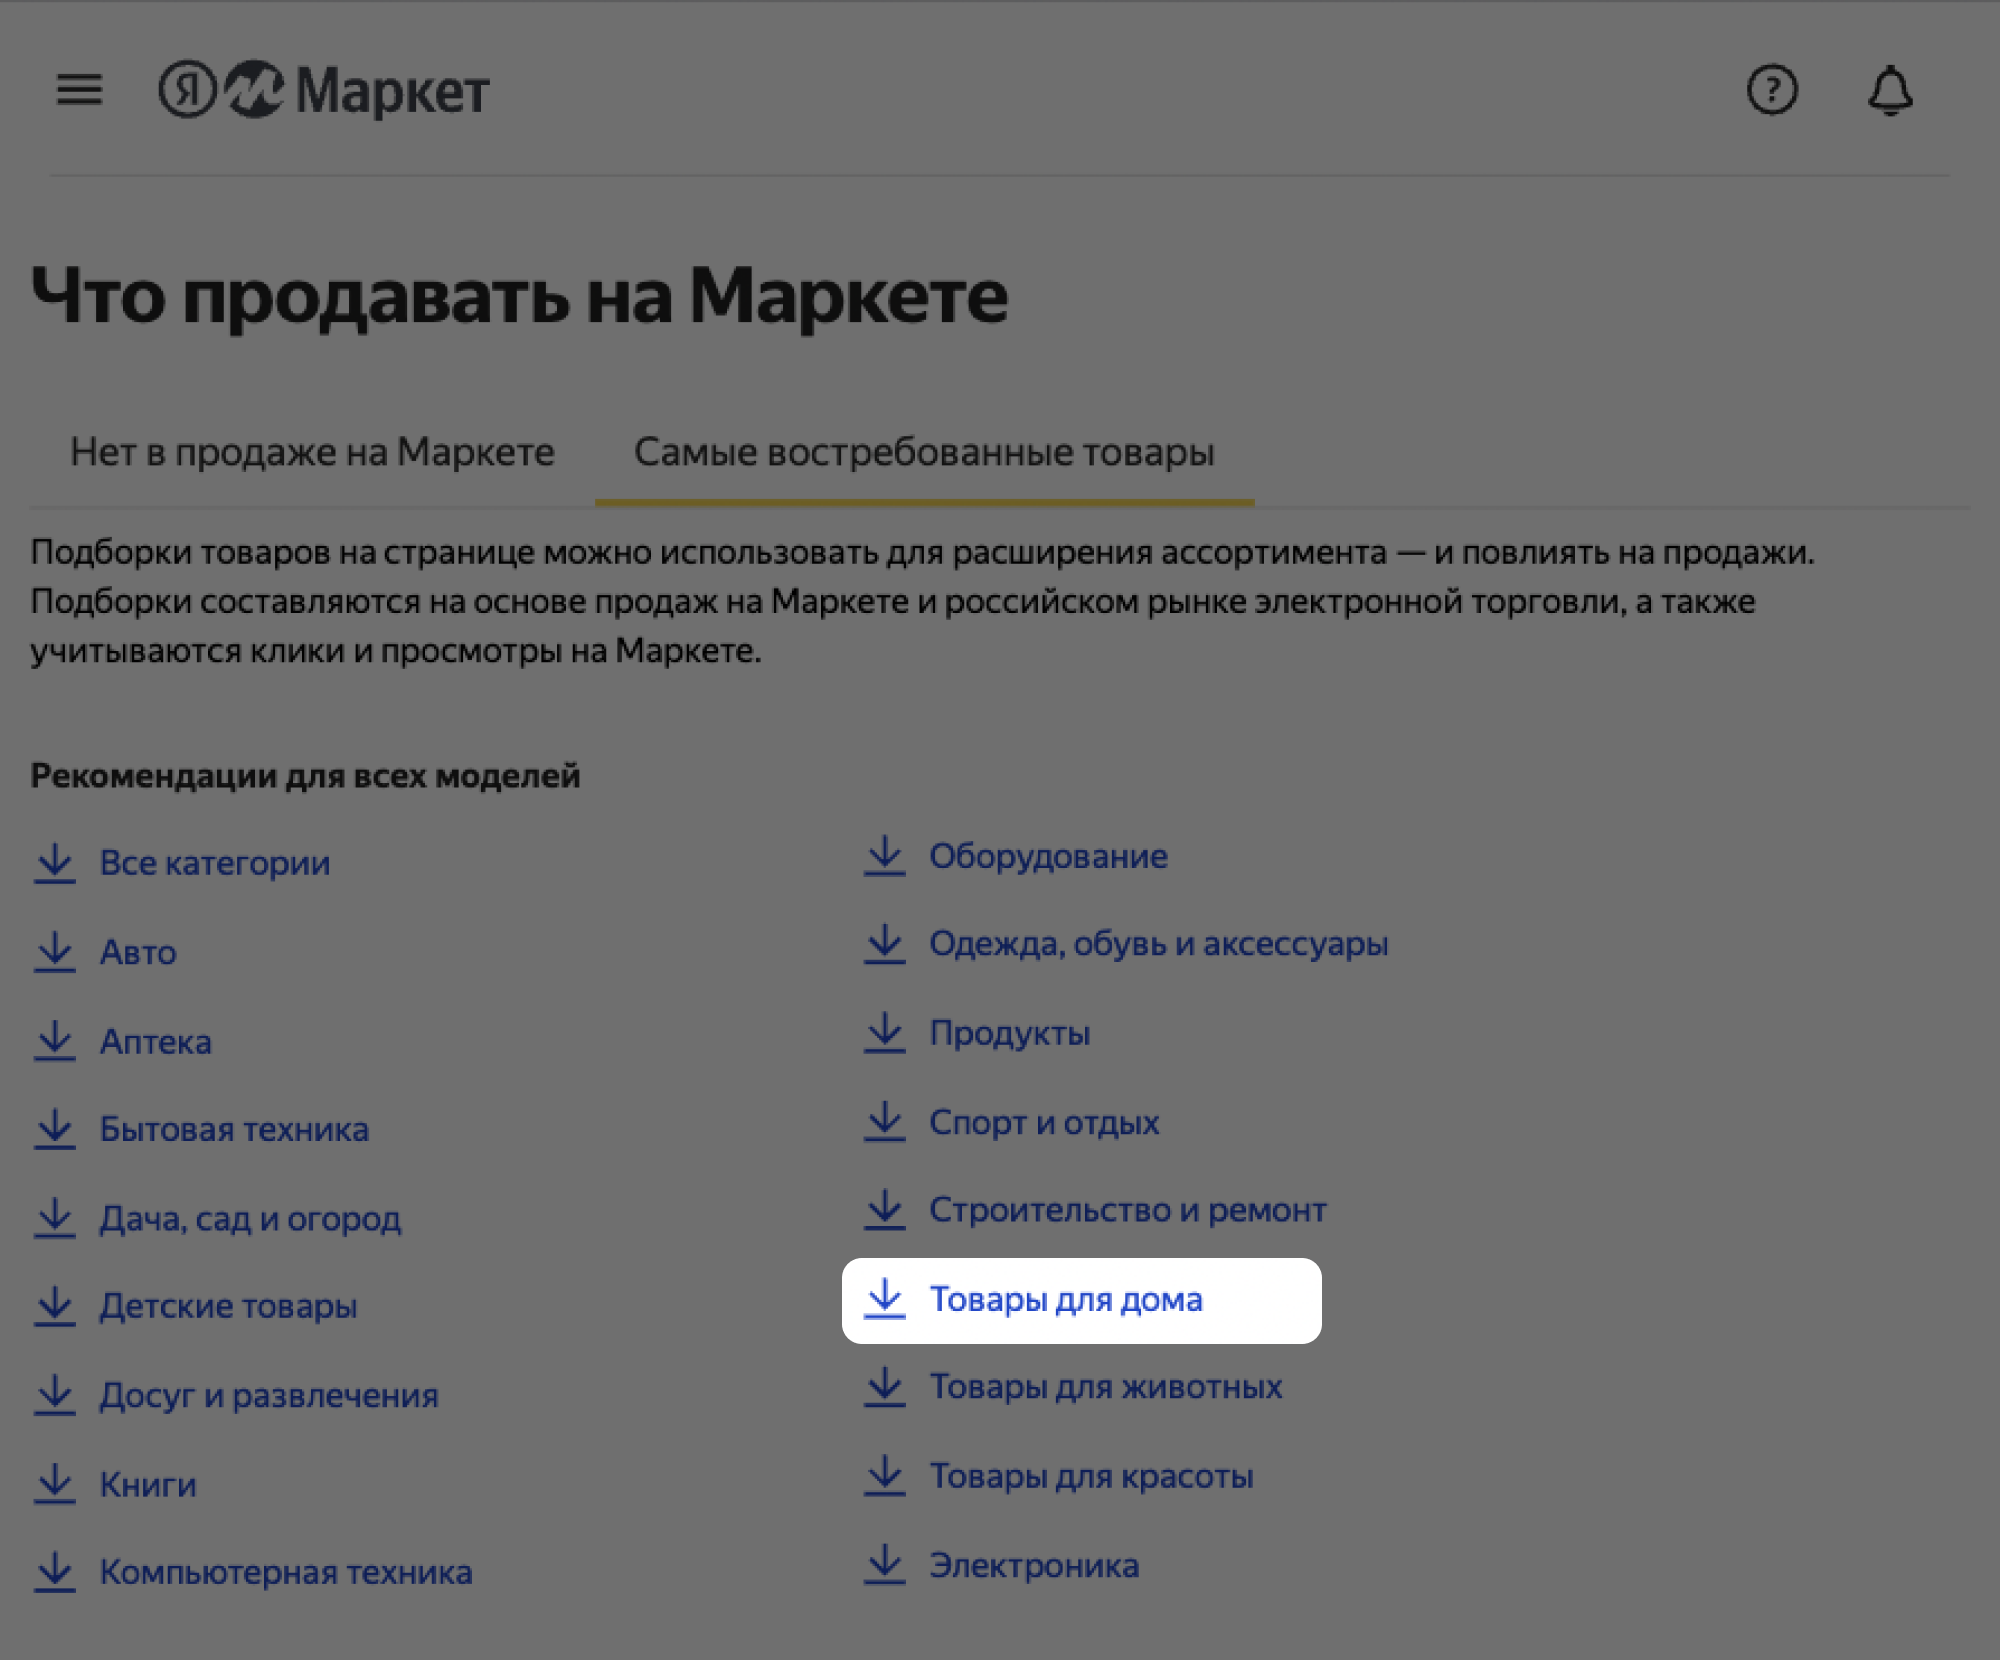Open the Аптека download link

click(156, 1042)
